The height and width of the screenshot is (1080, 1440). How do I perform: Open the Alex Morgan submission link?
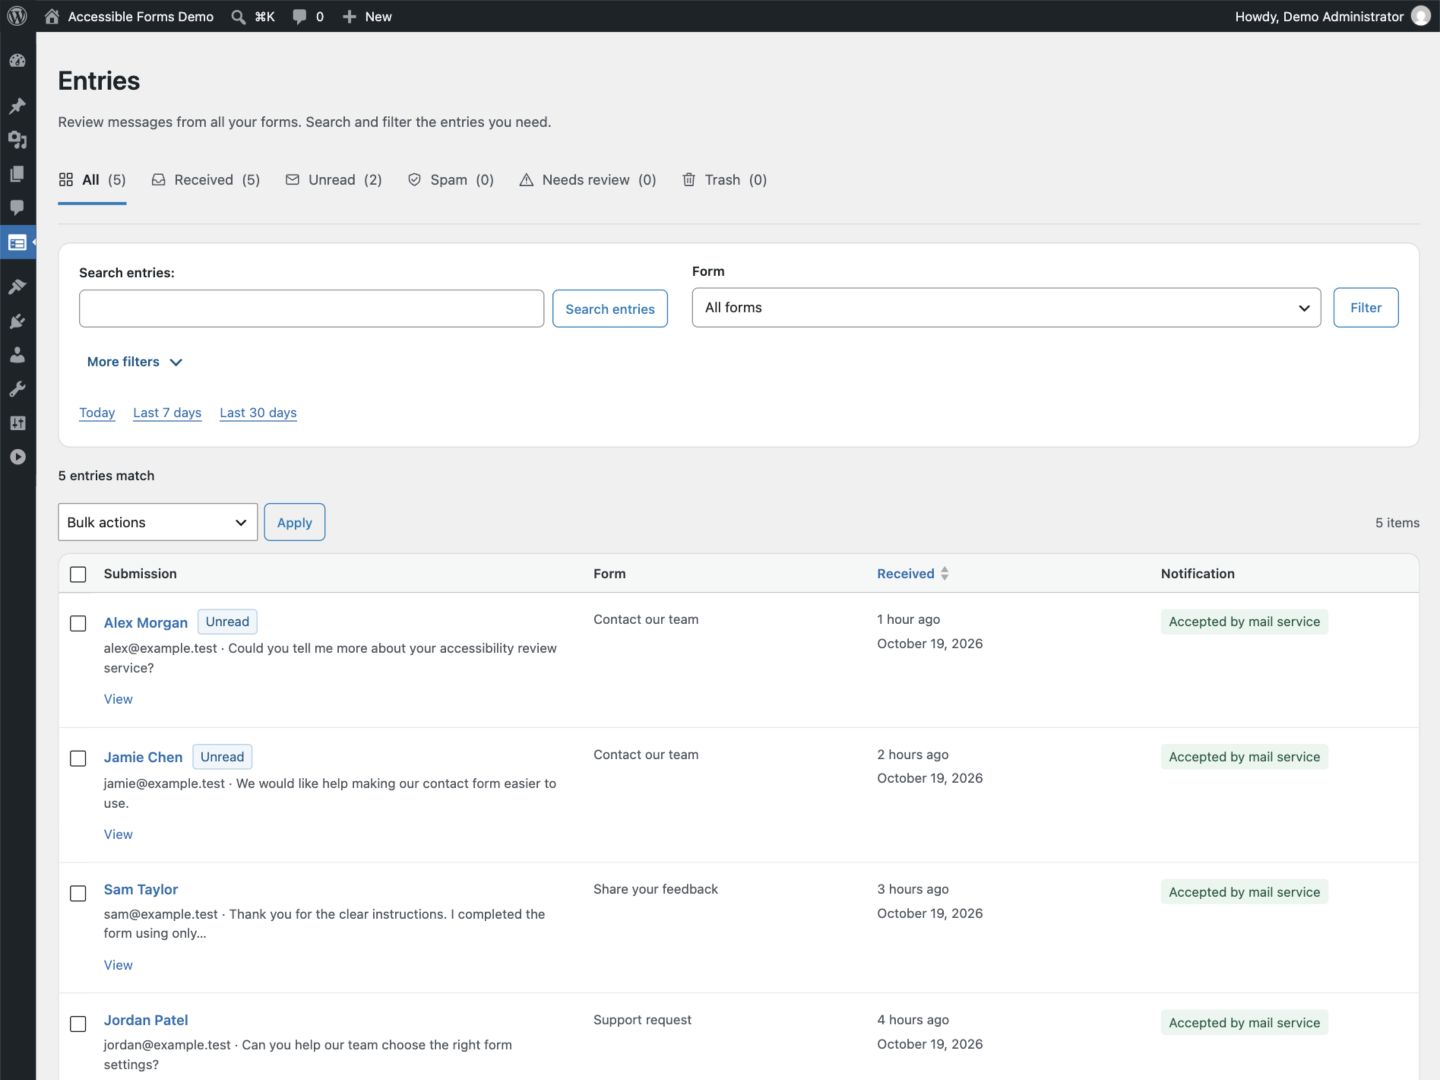tap(146, 623)
